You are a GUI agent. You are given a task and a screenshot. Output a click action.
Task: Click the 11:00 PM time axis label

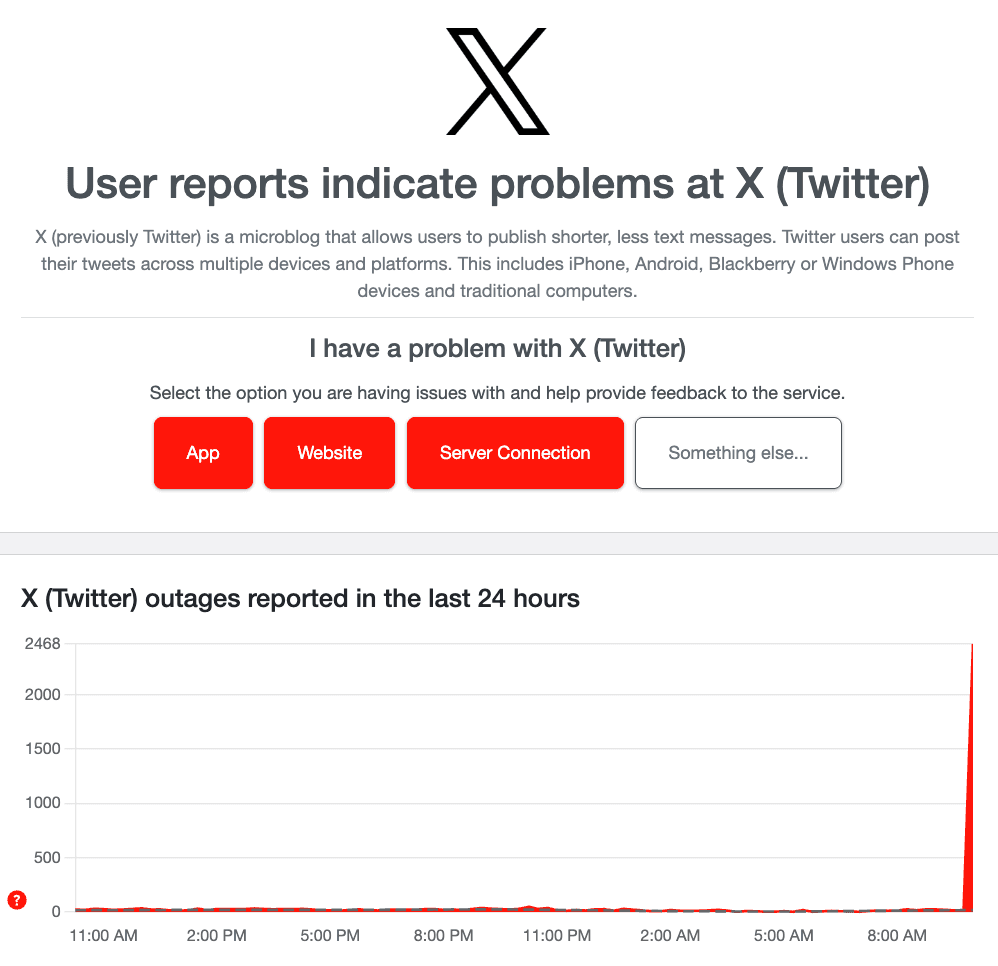[x=557, y=936]
